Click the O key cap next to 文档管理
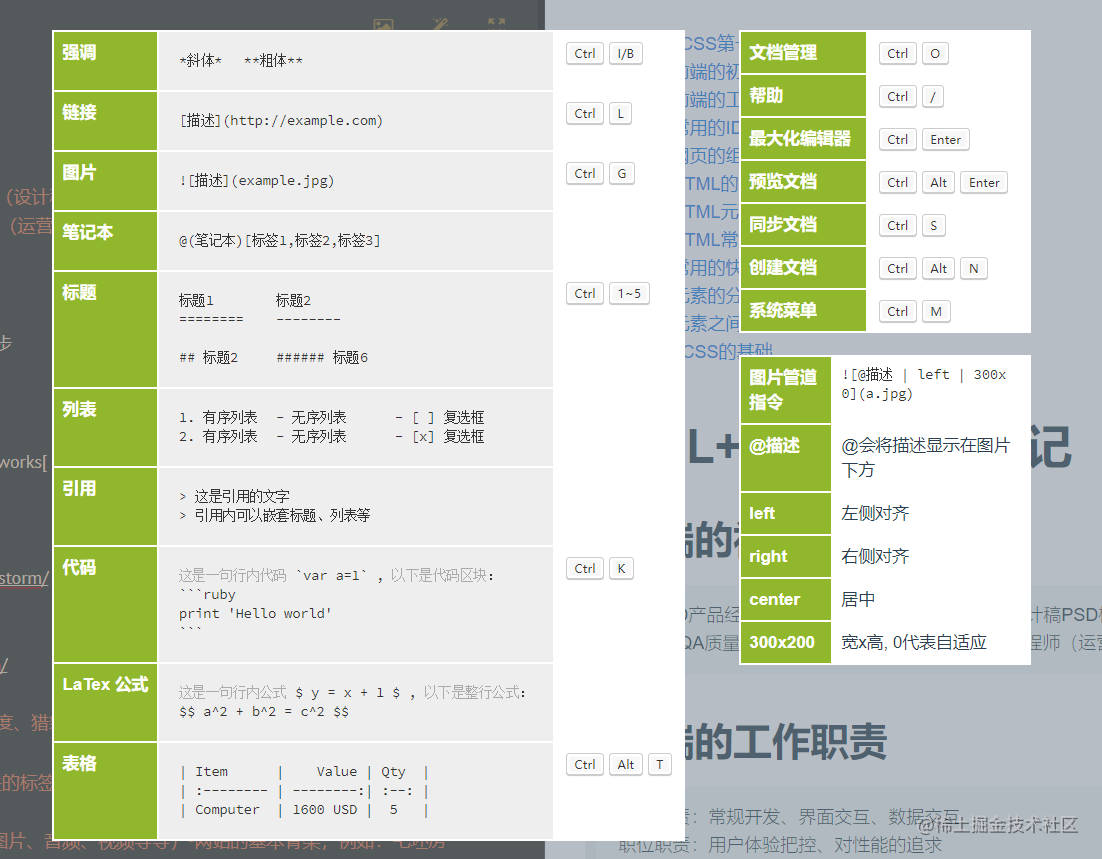1102x859 pixels. point(935,53)
